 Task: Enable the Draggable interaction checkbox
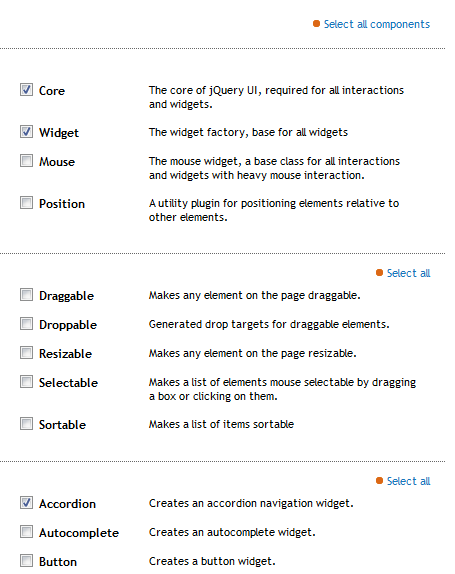(x=26, y=295)
